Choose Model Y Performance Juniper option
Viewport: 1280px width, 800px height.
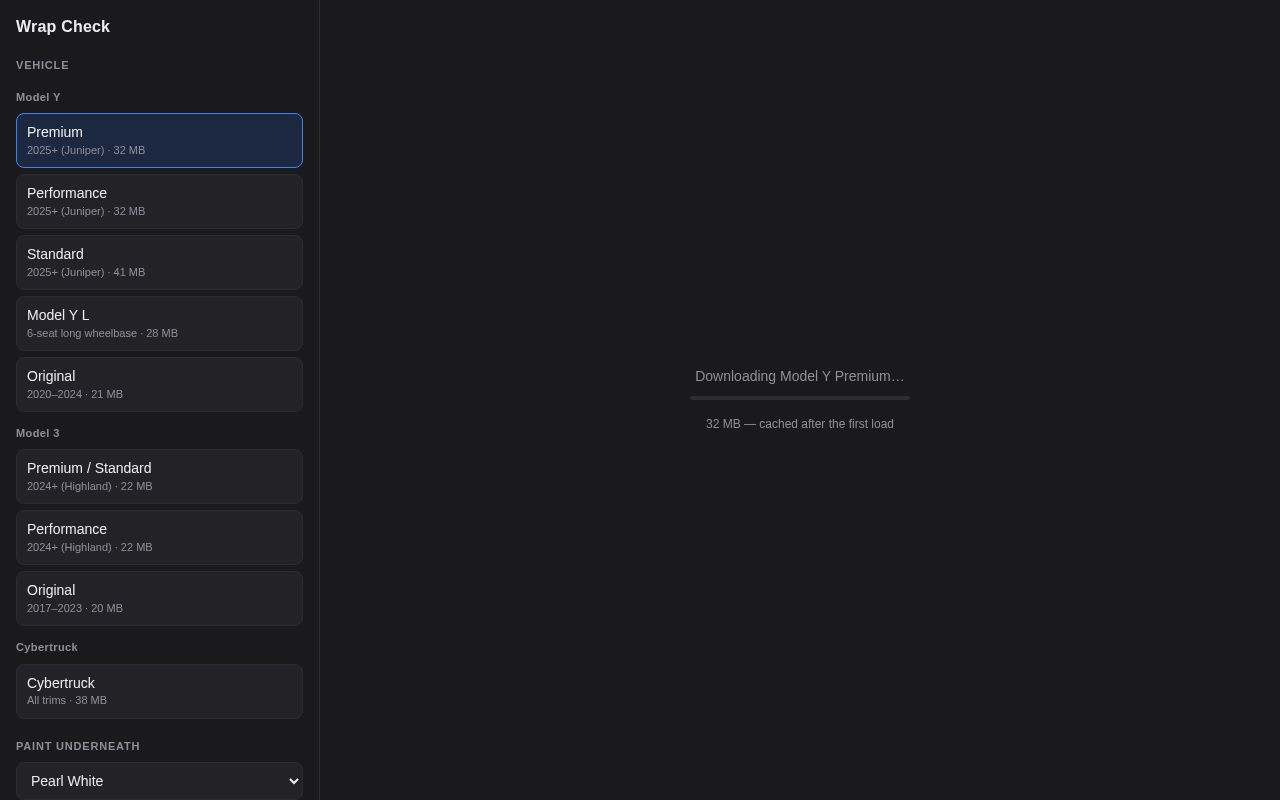pos(159,201)
